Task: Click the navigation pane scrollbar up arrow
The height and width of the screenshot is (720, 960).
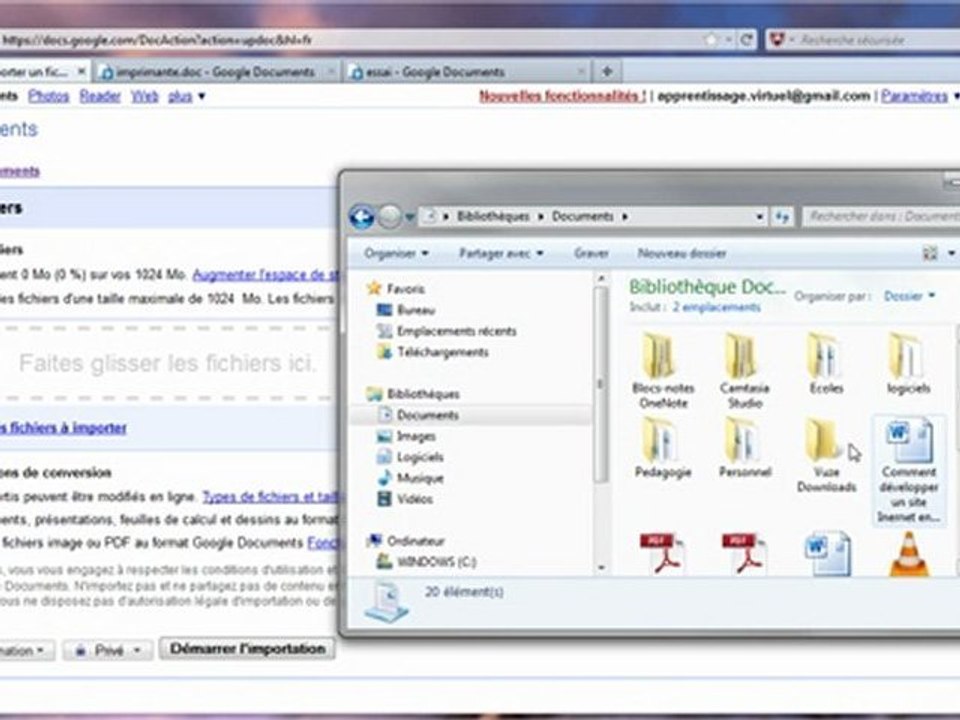Action: 601,279
